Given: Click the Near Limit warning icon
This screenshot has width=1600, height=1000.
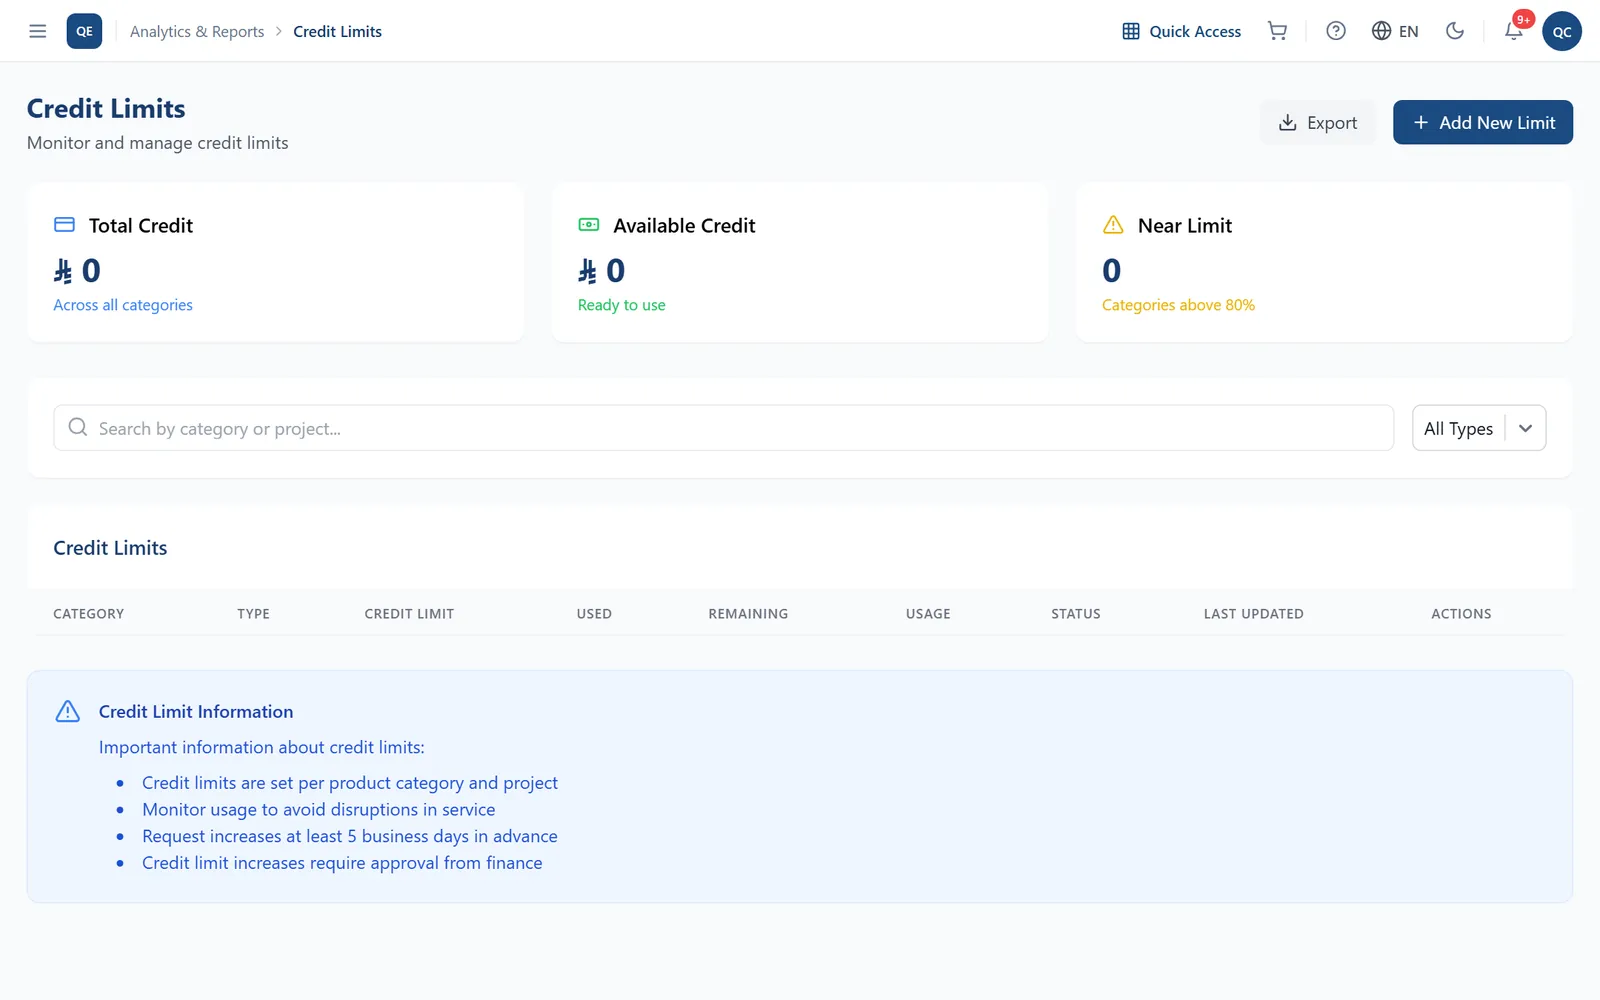Looking at the screenshot, I should pos(1113,225).
